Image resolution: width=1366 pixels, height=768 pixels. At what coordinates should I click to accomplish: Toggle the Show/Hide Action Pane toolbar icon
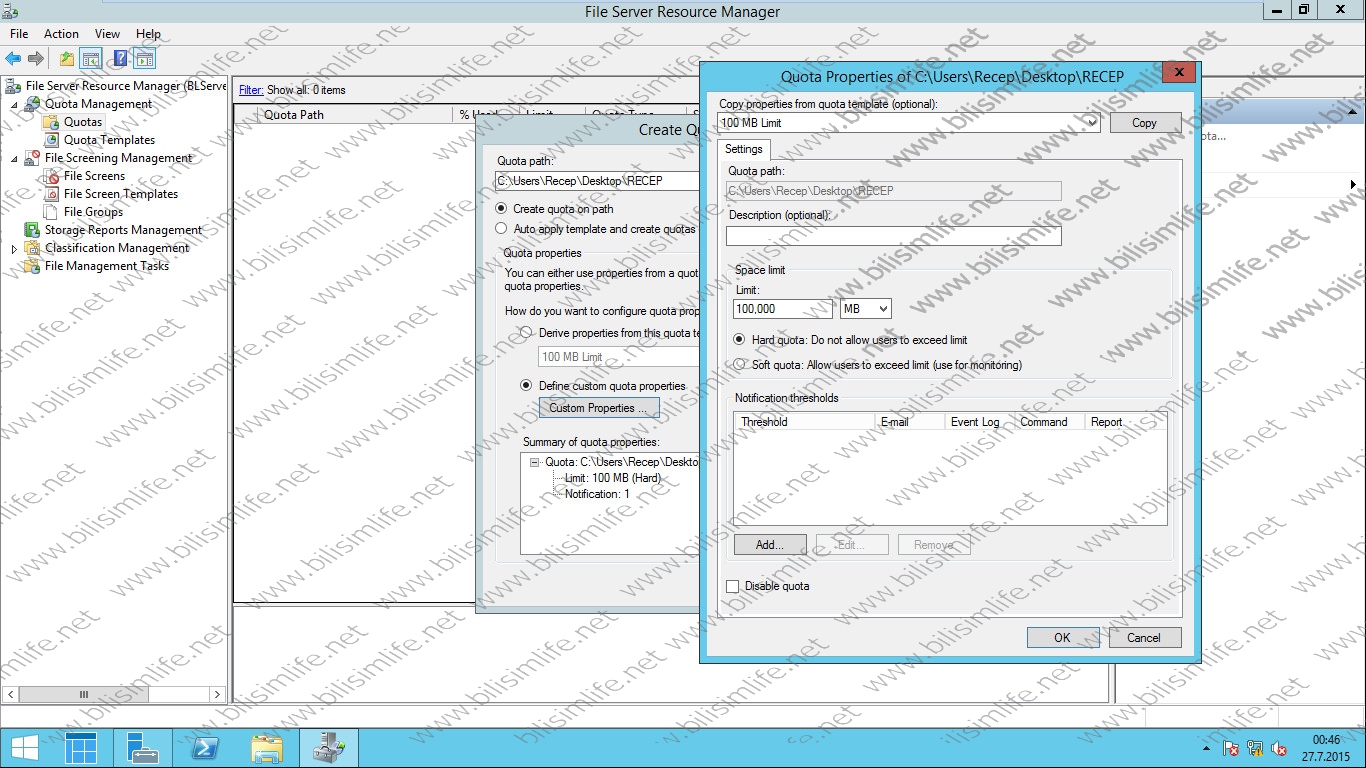click(145, 59)
